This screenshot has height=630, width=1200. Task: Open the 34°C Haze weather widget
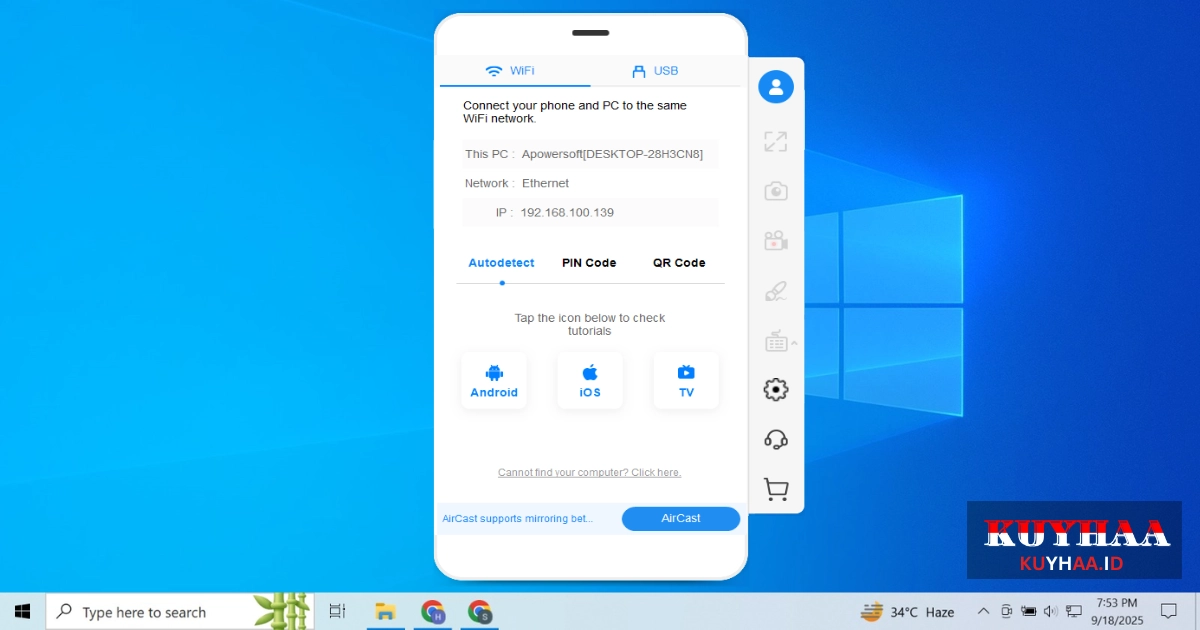point(907,611)
